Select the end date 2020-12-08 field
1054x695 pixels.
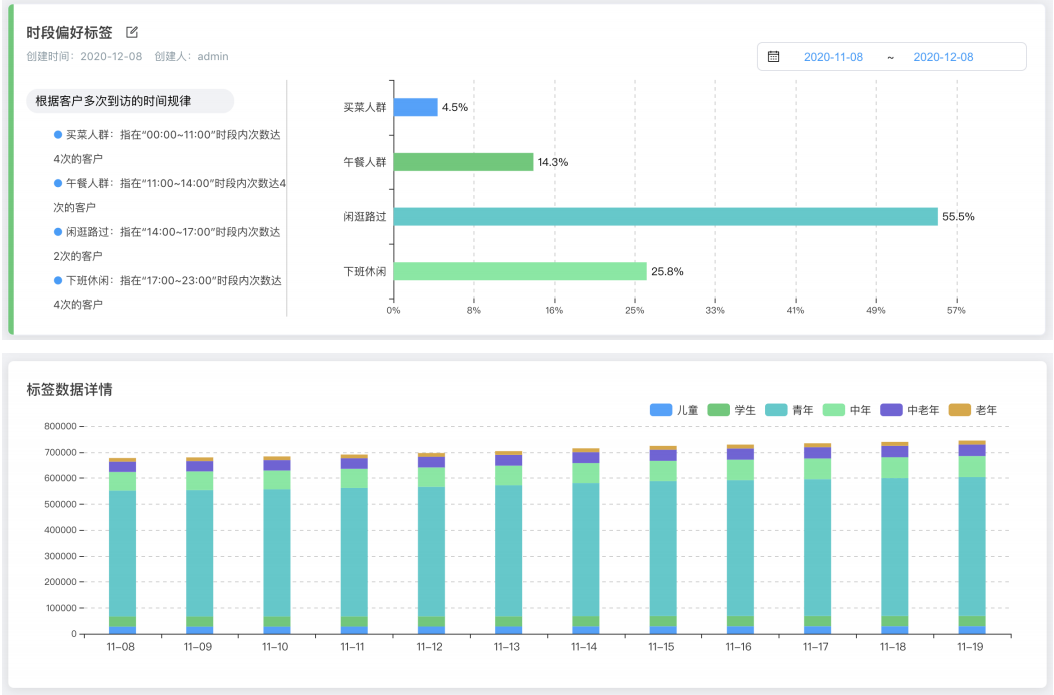pos(942,57)
